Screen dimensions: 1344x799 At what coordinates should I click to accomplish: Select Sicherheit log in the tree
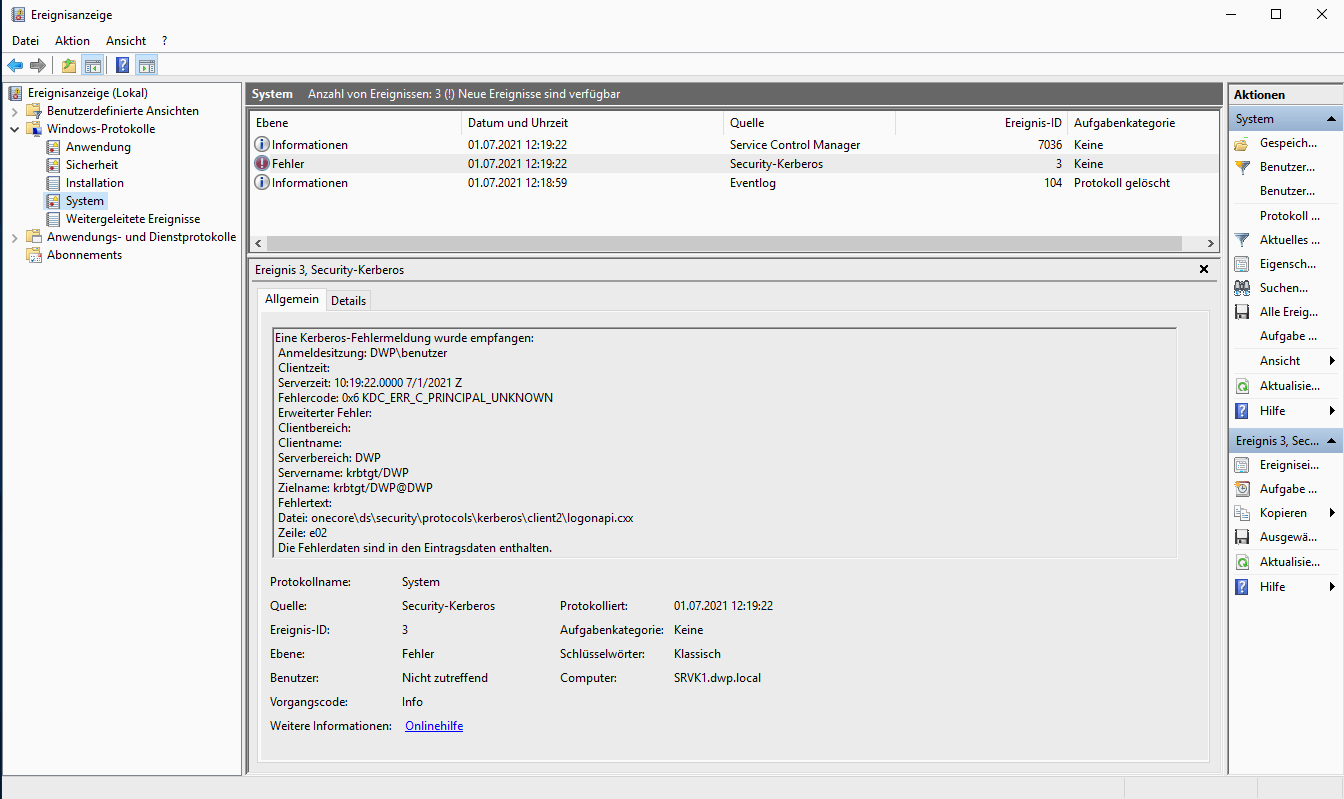click(x=92, y=165)
